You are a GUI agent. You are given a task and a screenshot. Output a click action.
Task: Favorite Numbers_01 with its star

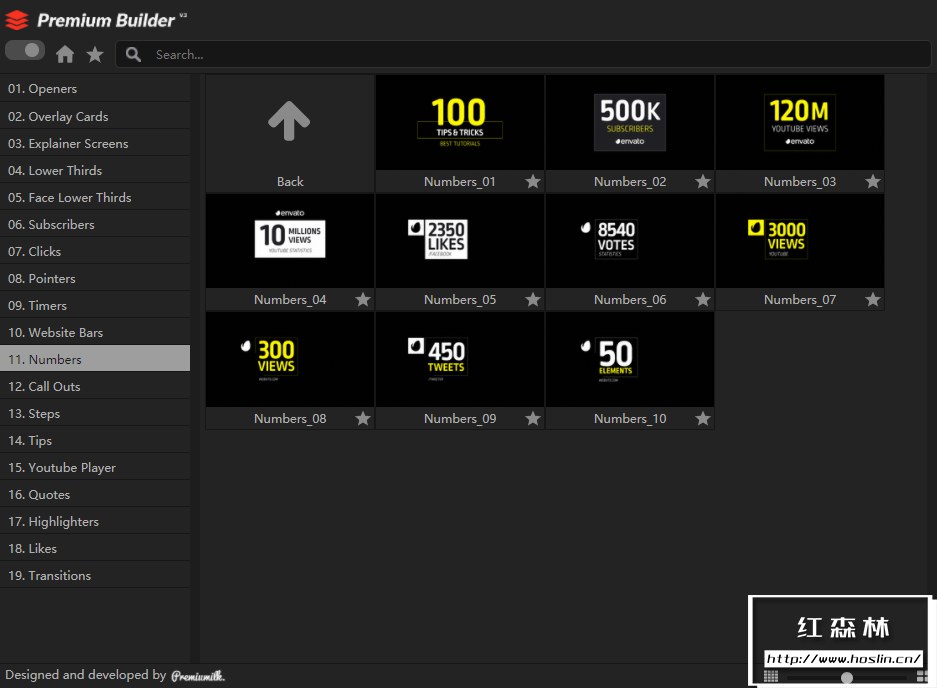(x=533, y=182)
